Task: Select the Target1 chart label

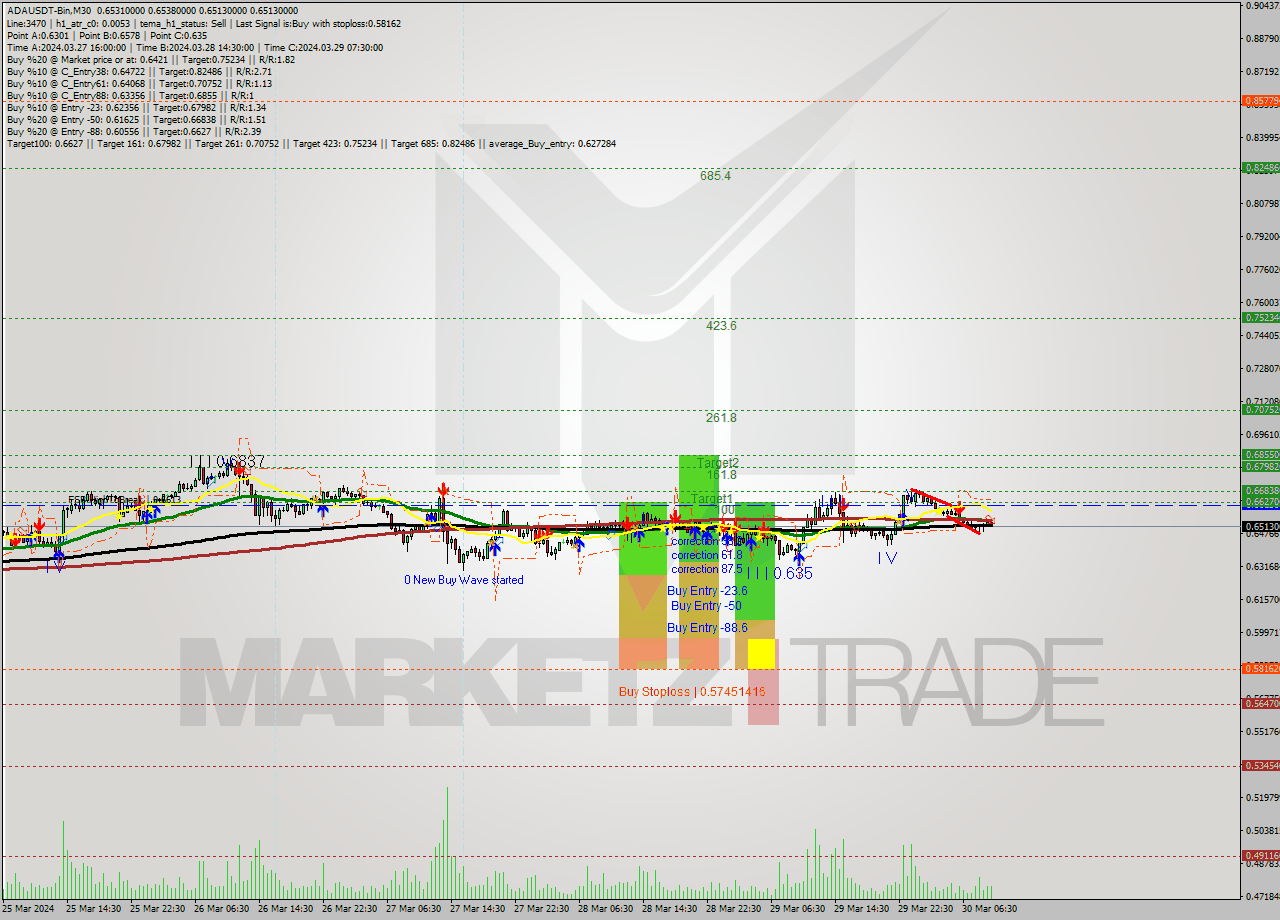Action: [x=712, y=498]
